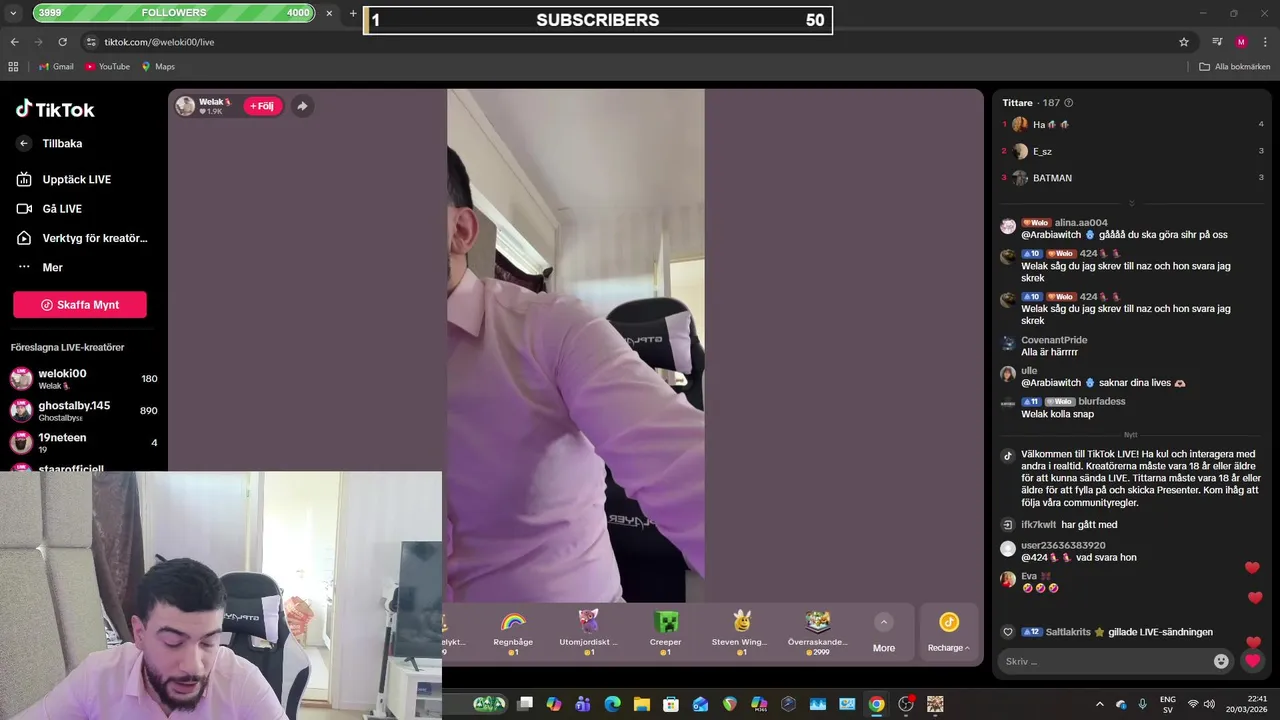This screenshot has width=1280, height=720.
Task: Click the browser back arrow
Action: [x=14, y=42]
